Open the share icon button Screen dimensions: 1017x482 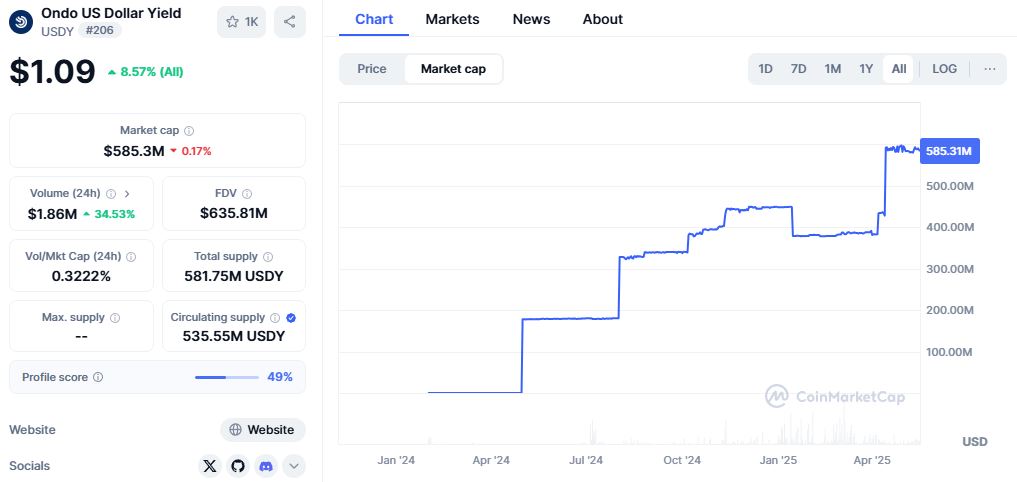coord(290,22)
